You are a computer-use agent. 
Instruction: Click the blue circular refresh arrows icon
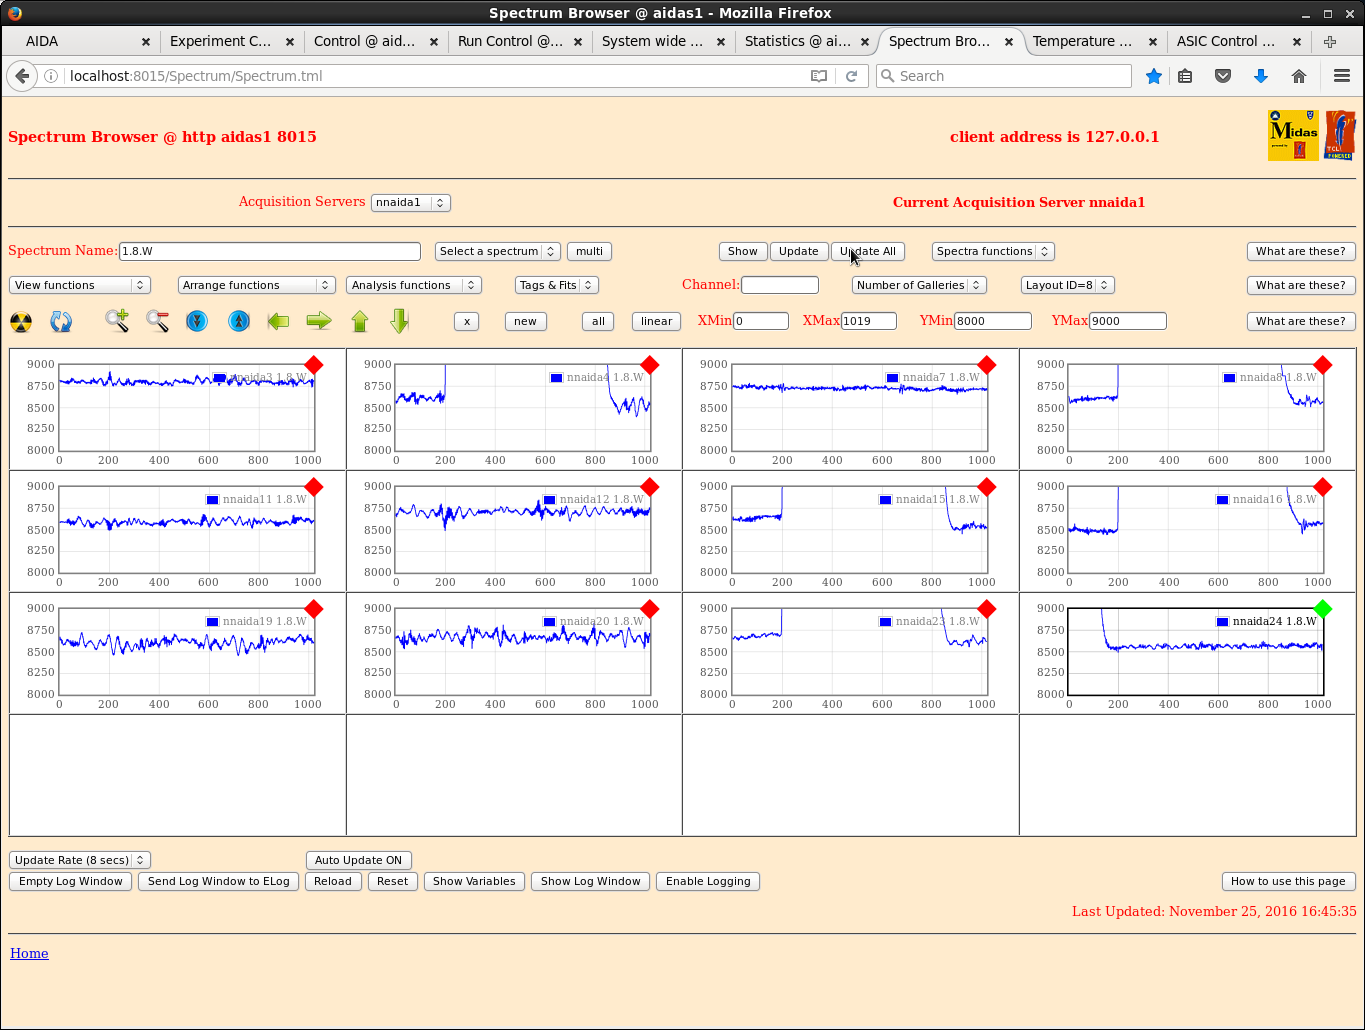tap(61, 321)
